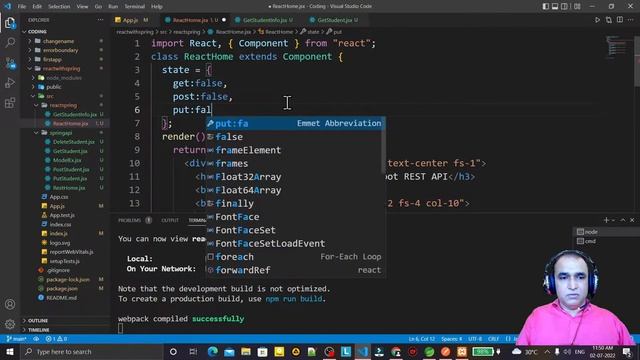Open DeleteStudent.jsx in the explorer
The image size is (640, 360).
point(73,142)
